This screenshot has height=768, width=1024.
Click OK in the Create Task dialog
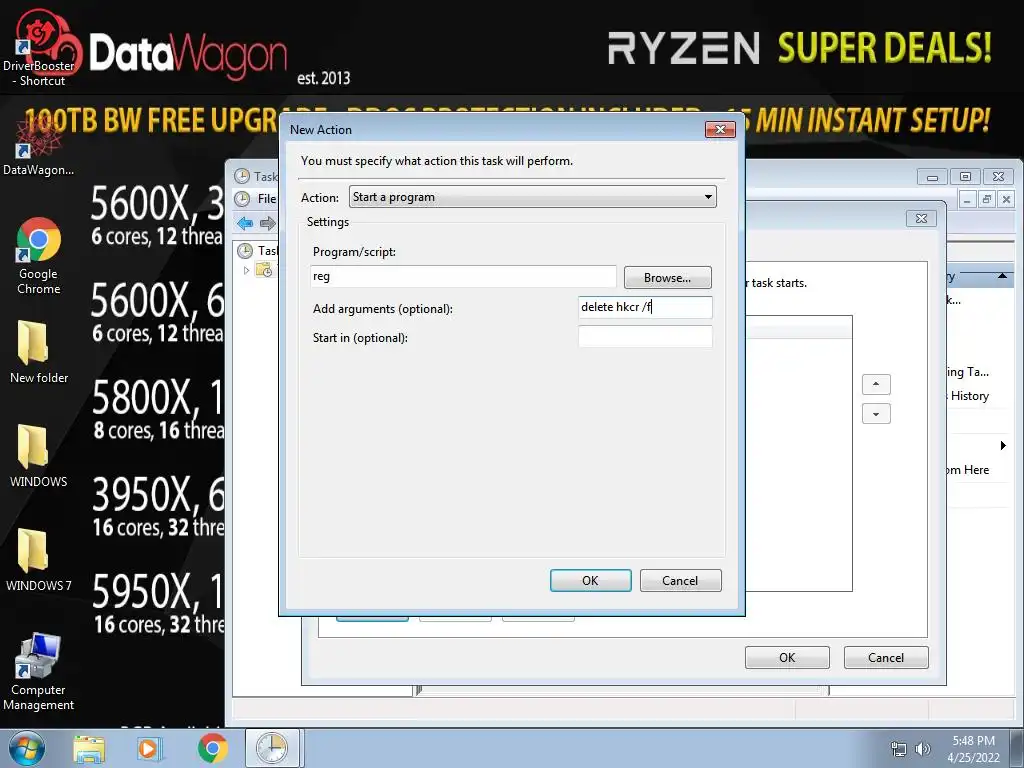point(787,658)
